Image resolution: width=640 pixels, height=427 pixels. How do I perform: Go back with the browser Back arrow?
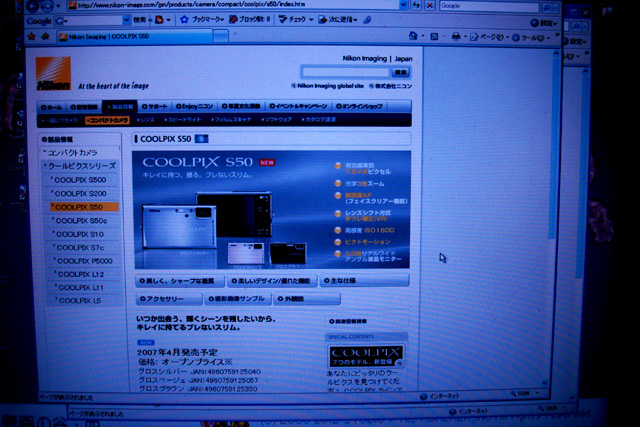pyautogui.click(x=33, y=5)
